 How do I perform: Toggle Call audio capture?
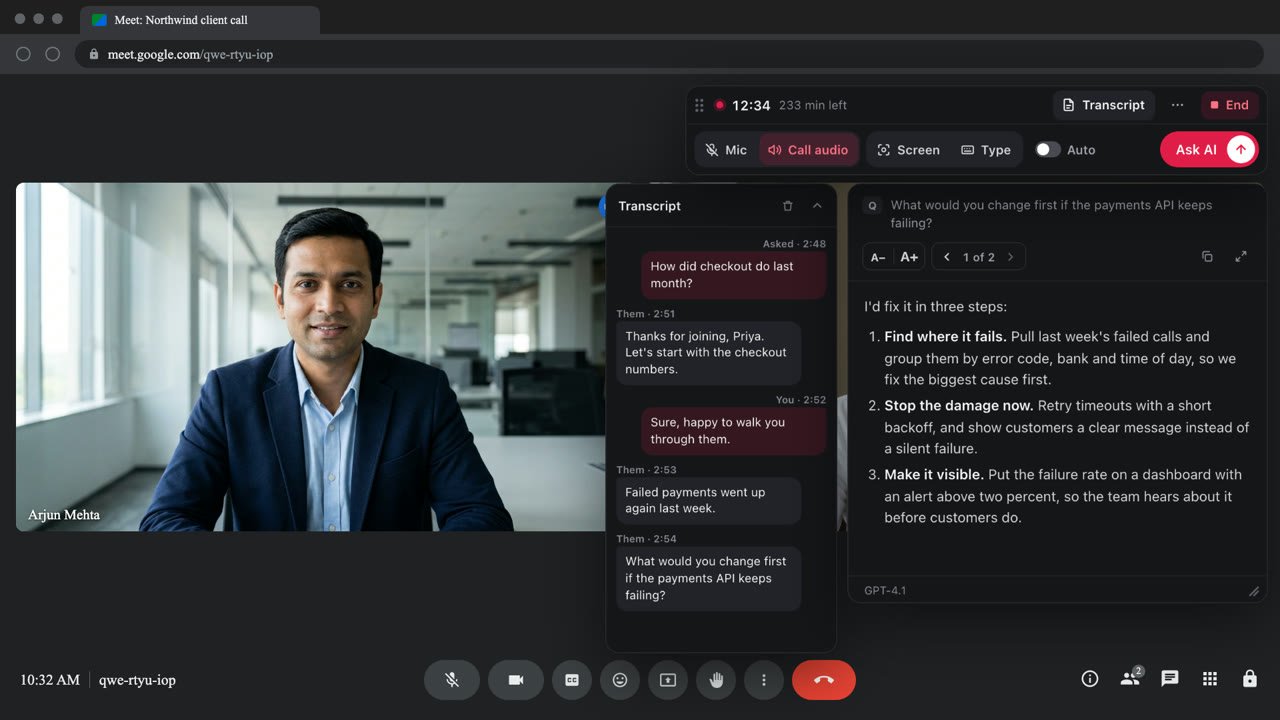click(x=808, y=150)
